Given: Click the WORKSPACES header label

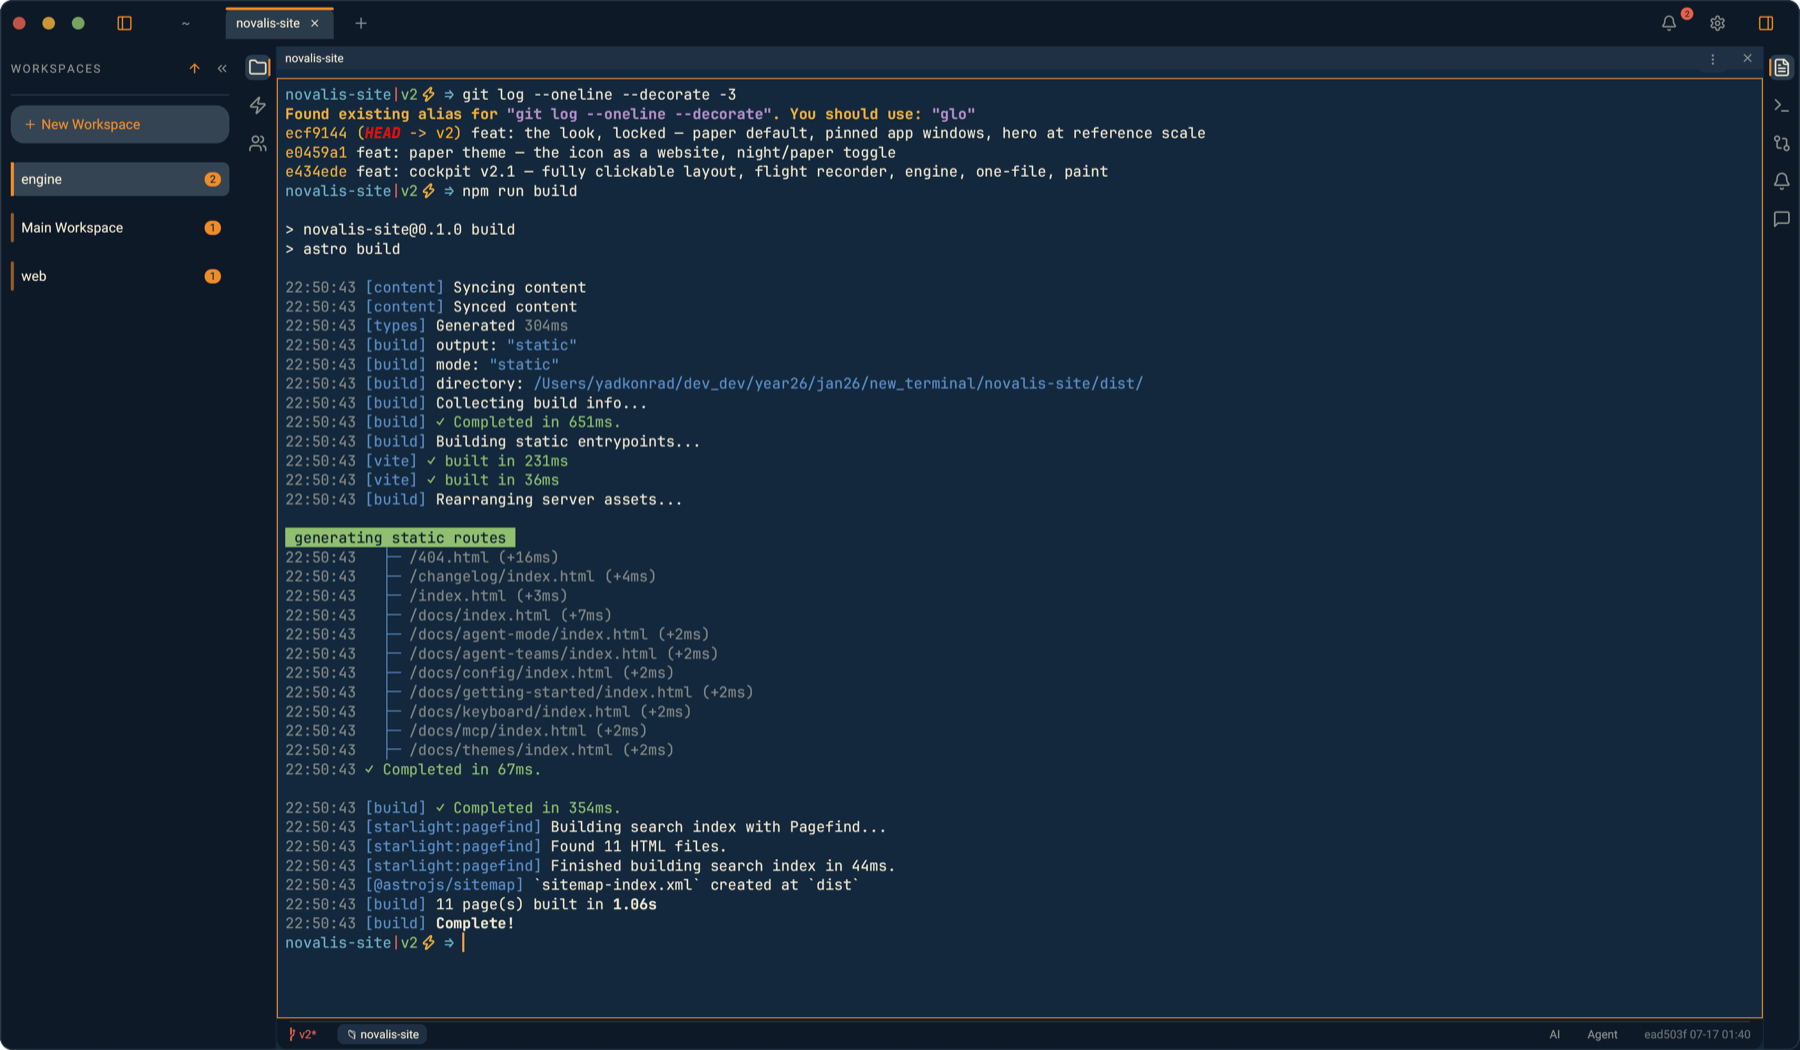Looking at the screenshot, I should tap(56, 69).
